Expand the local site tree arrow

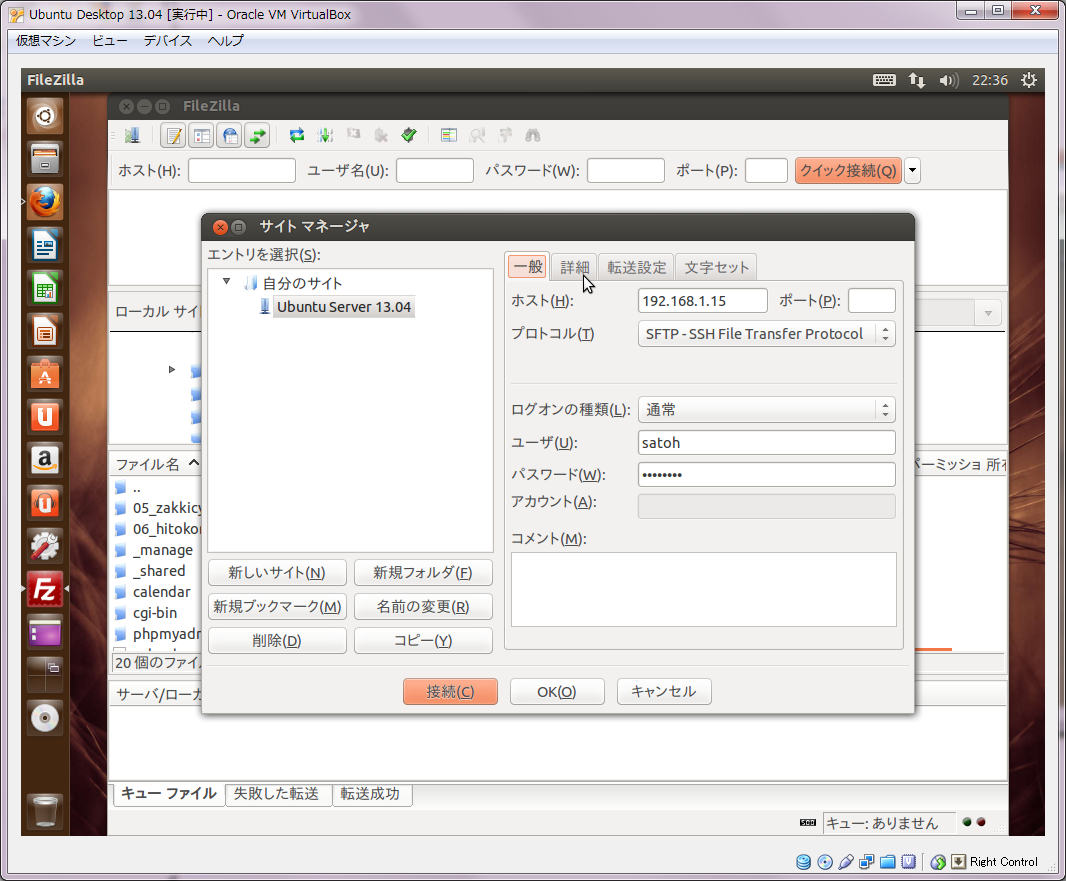point(172,369)
